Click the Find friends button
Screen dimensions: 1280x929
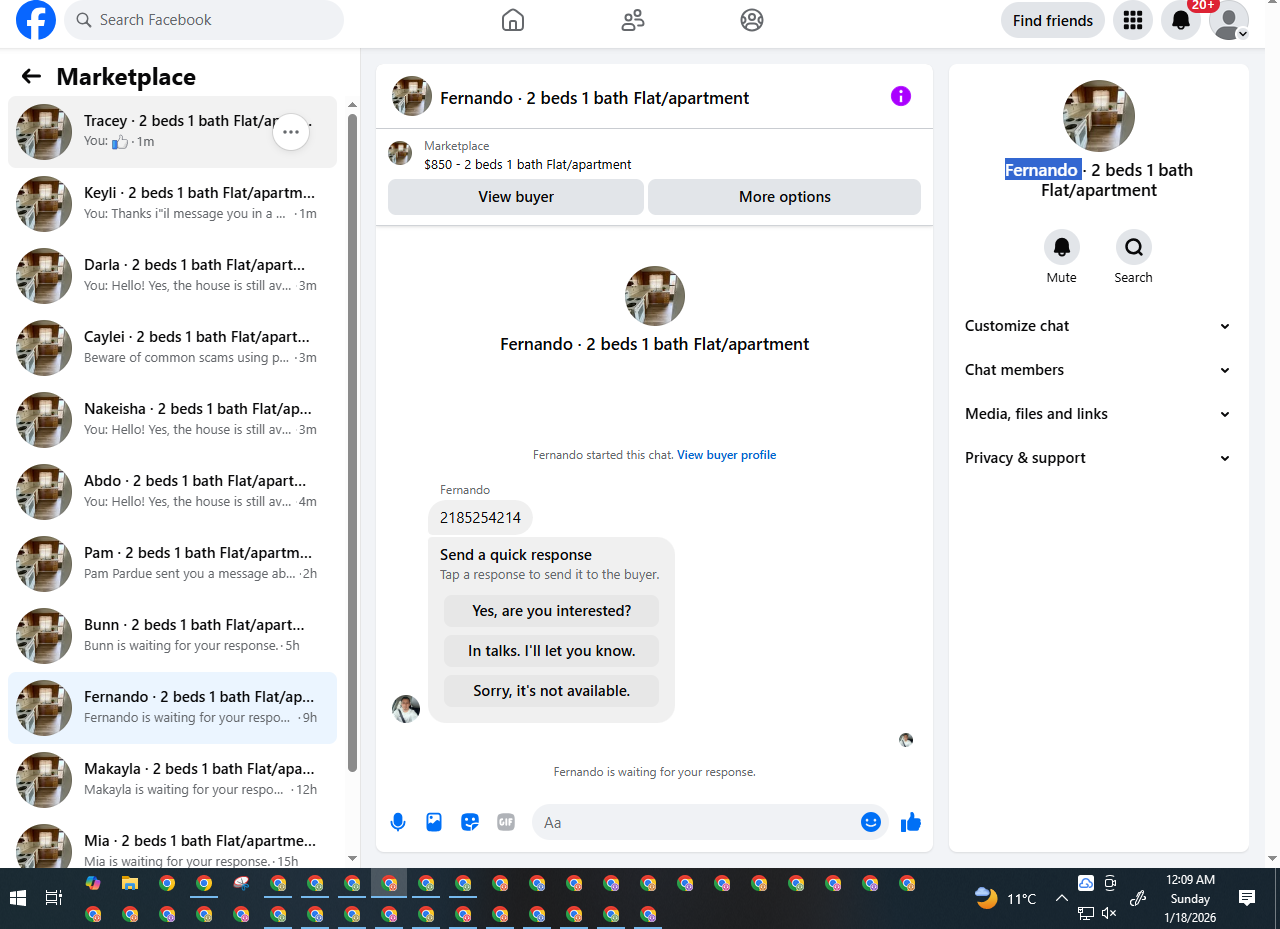[x=1053, y=20]
